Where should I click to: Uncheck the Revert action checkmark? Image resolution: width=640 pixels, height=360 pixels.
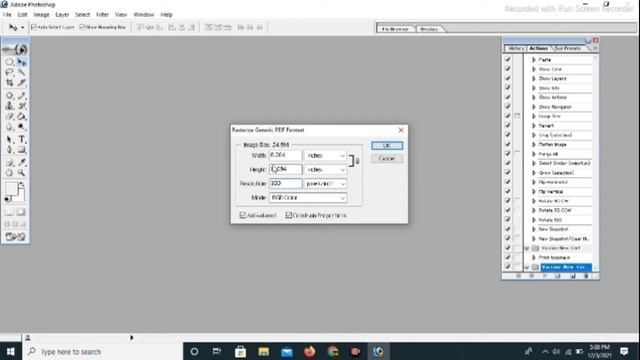508,126
